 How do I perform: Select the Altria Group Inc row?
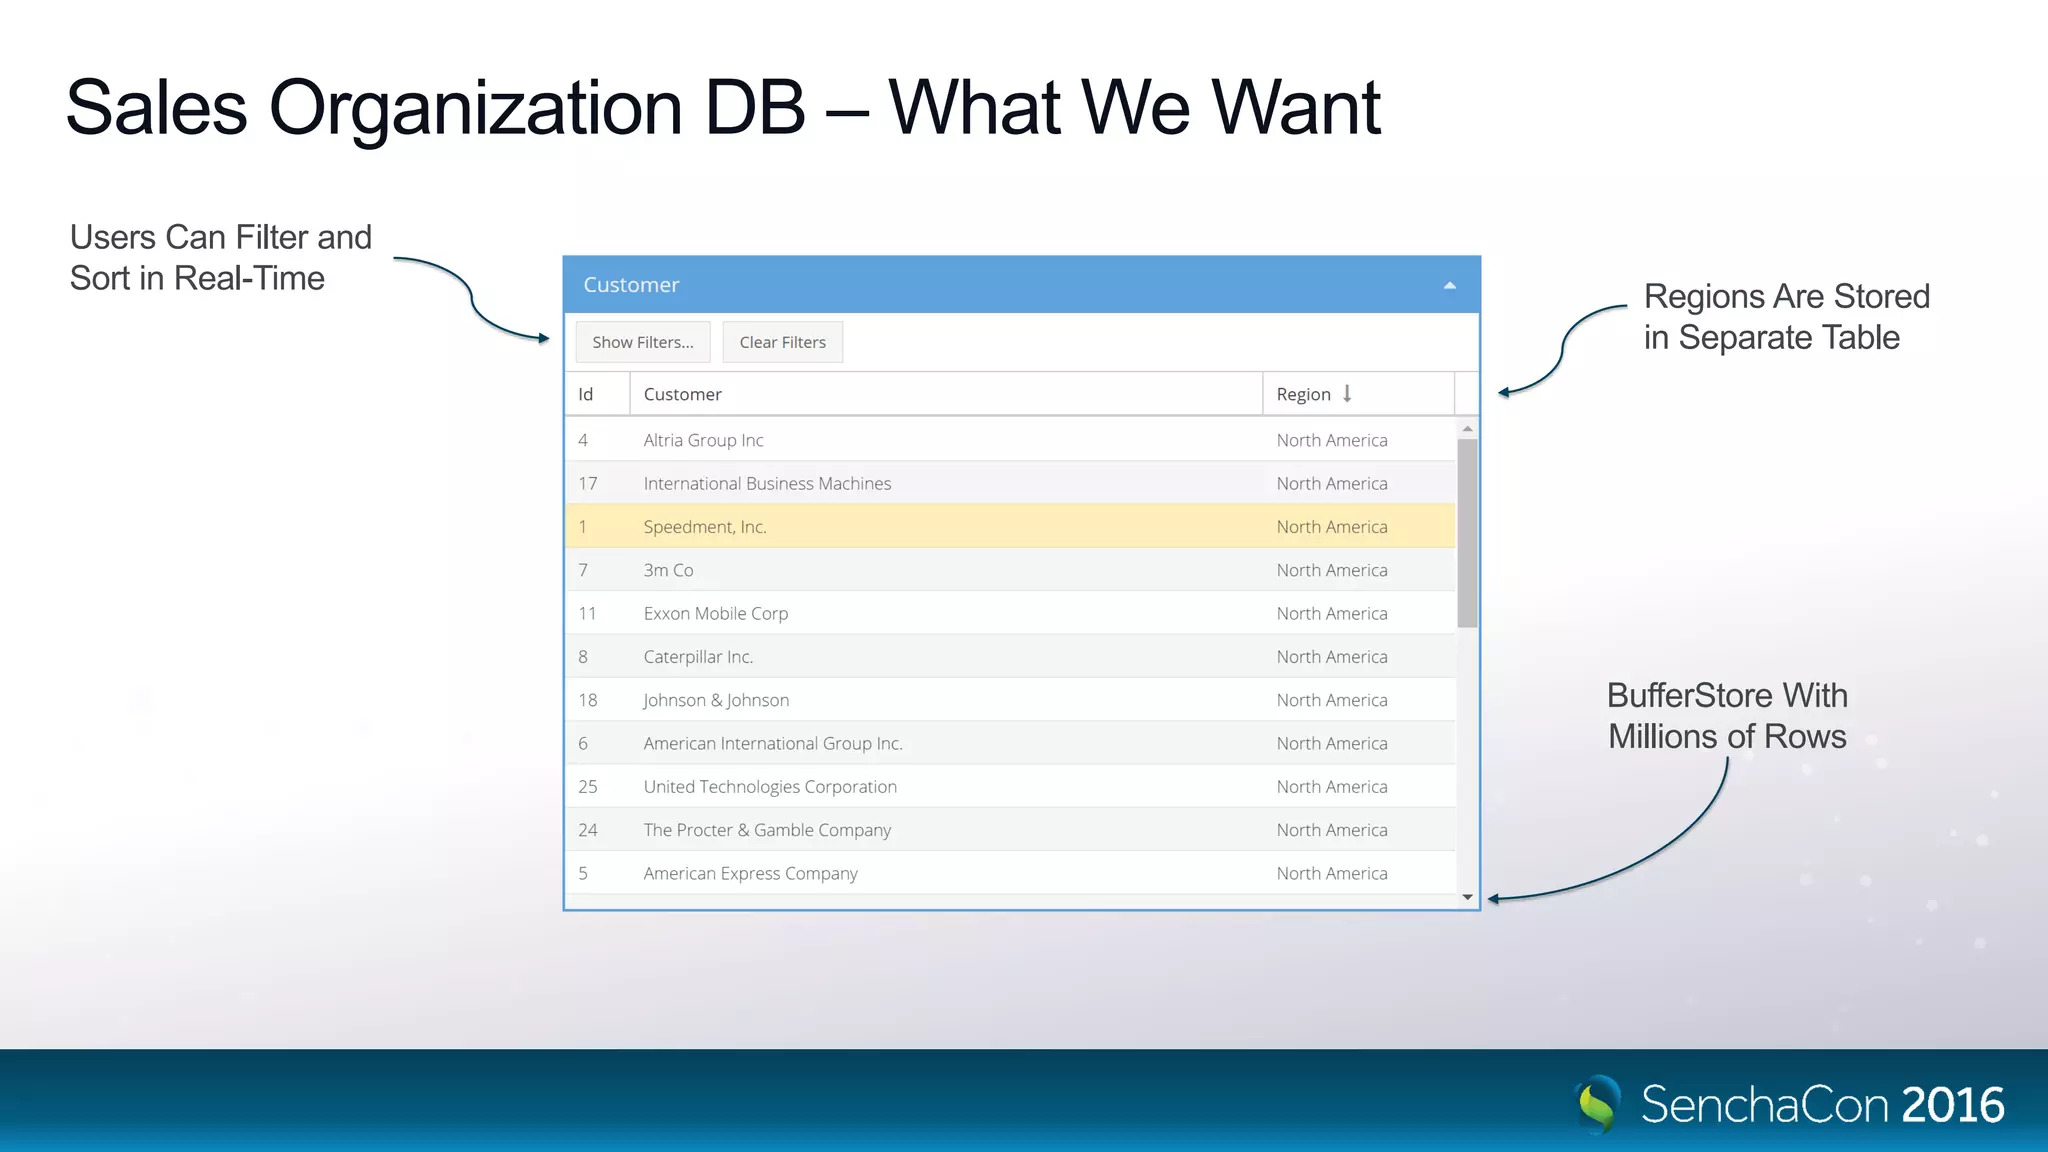point(1010,440)
